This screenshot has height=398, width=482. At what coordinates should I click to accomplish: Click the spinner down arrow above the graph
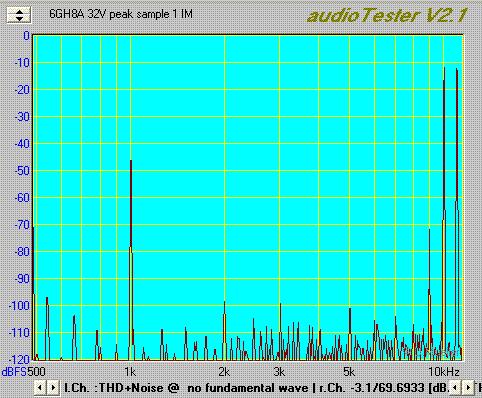point(19,19)
